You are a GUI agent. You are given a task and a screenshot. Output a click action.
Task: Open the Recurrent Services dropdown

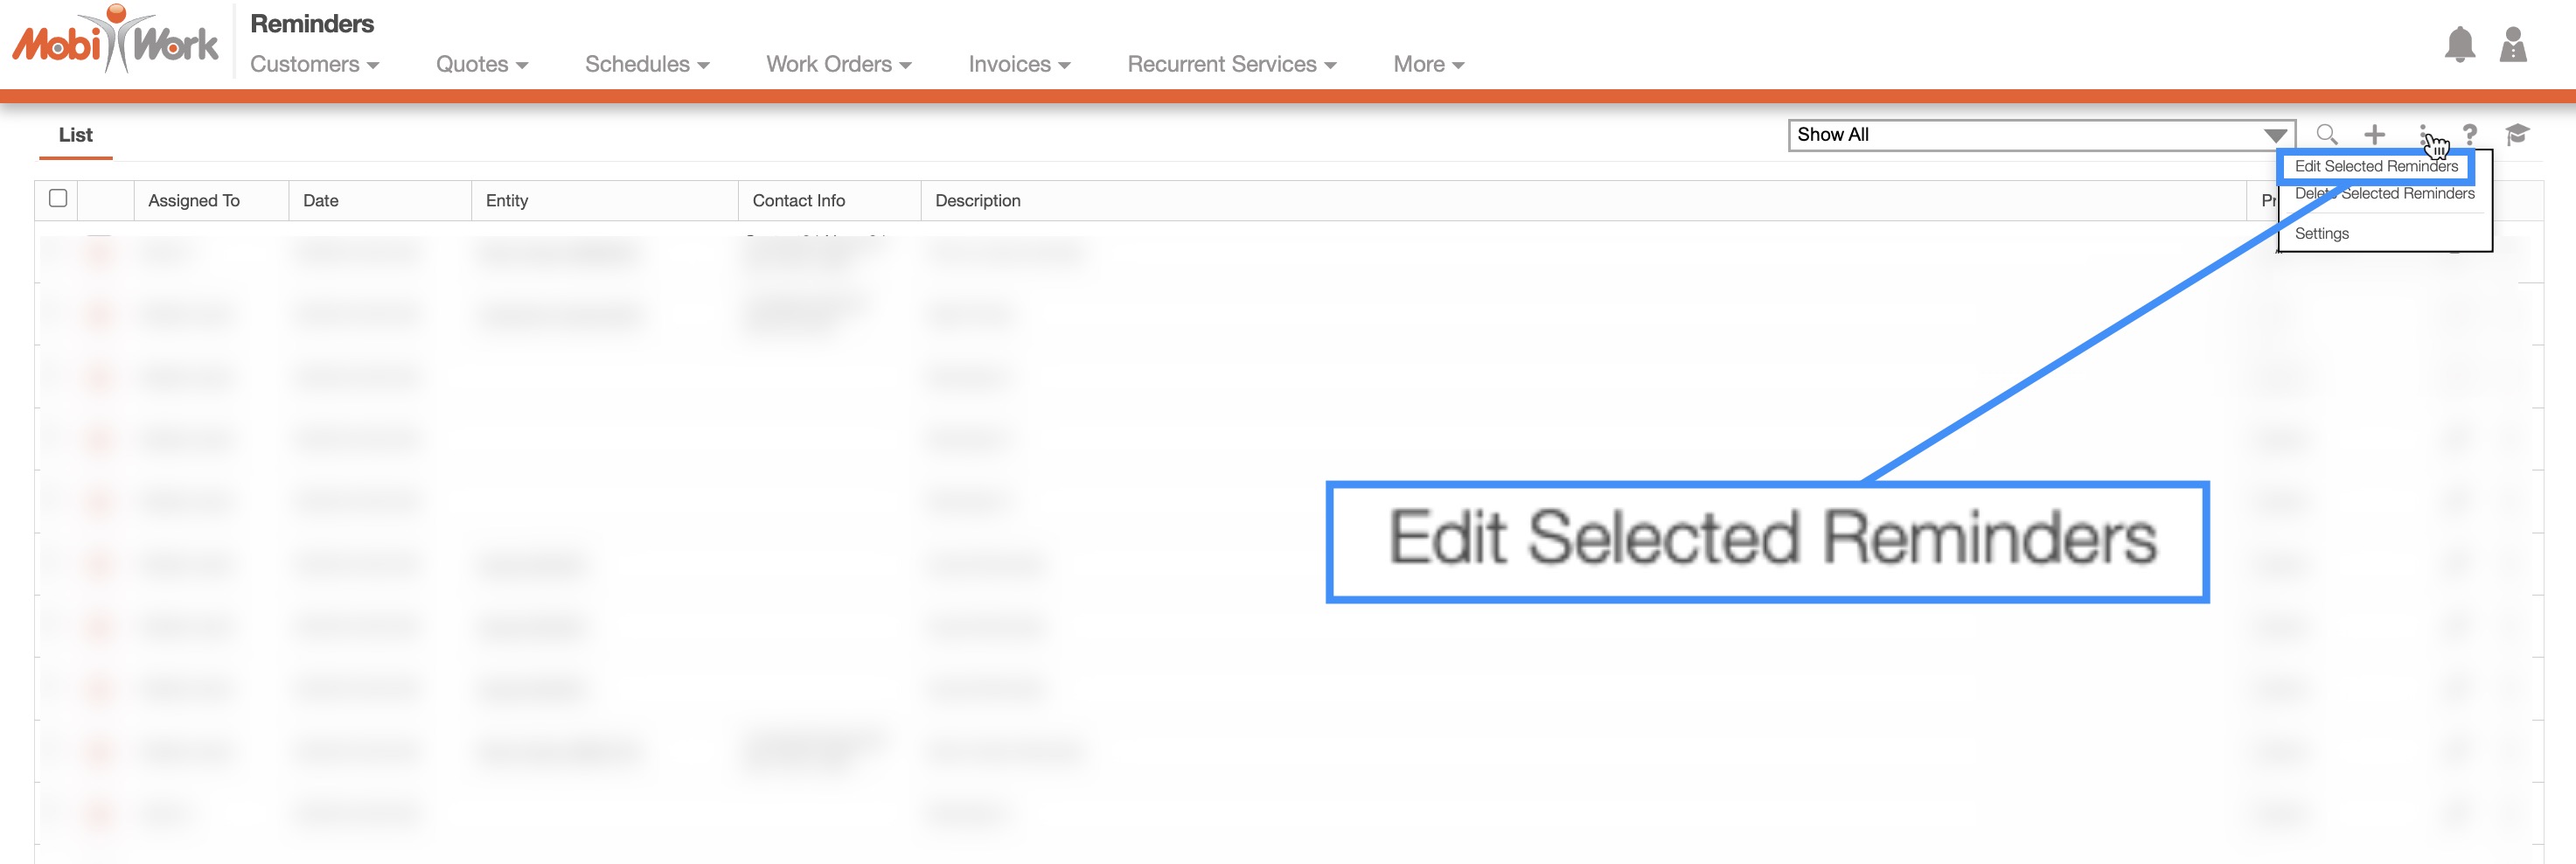pos(1231,64)
